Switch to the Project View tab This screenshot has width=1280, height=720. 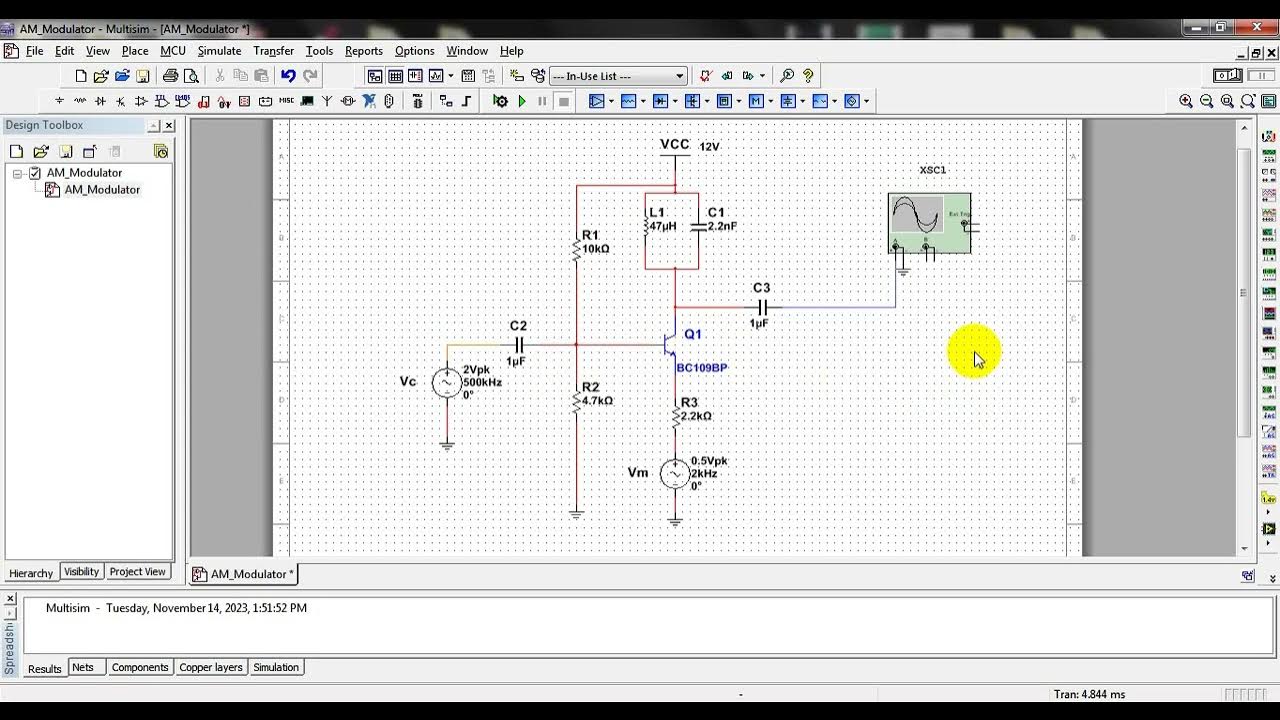[137, 572]
